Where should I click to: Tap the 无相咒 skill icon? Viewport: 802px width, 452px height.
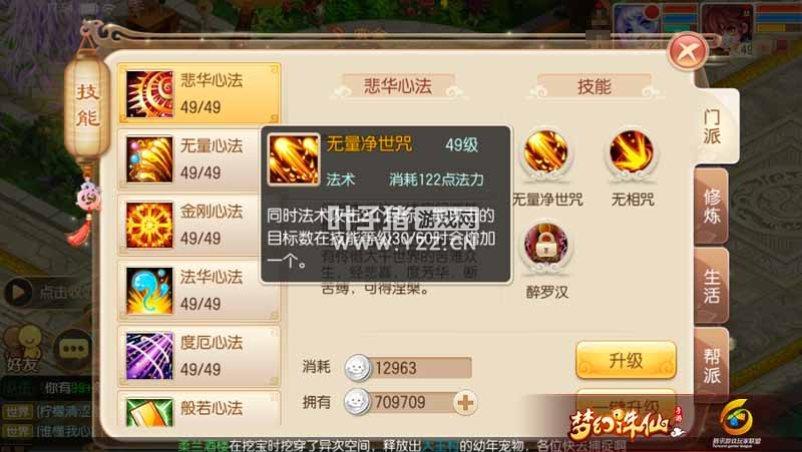pyautogui.click(x=632, y=152)
